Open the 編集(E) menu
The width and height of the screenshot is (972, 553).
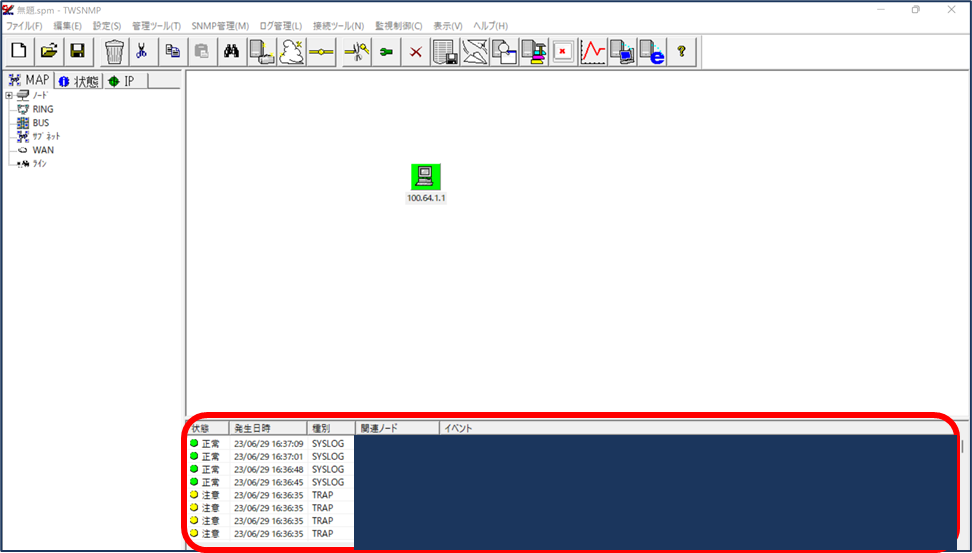(x=67, y=26)
